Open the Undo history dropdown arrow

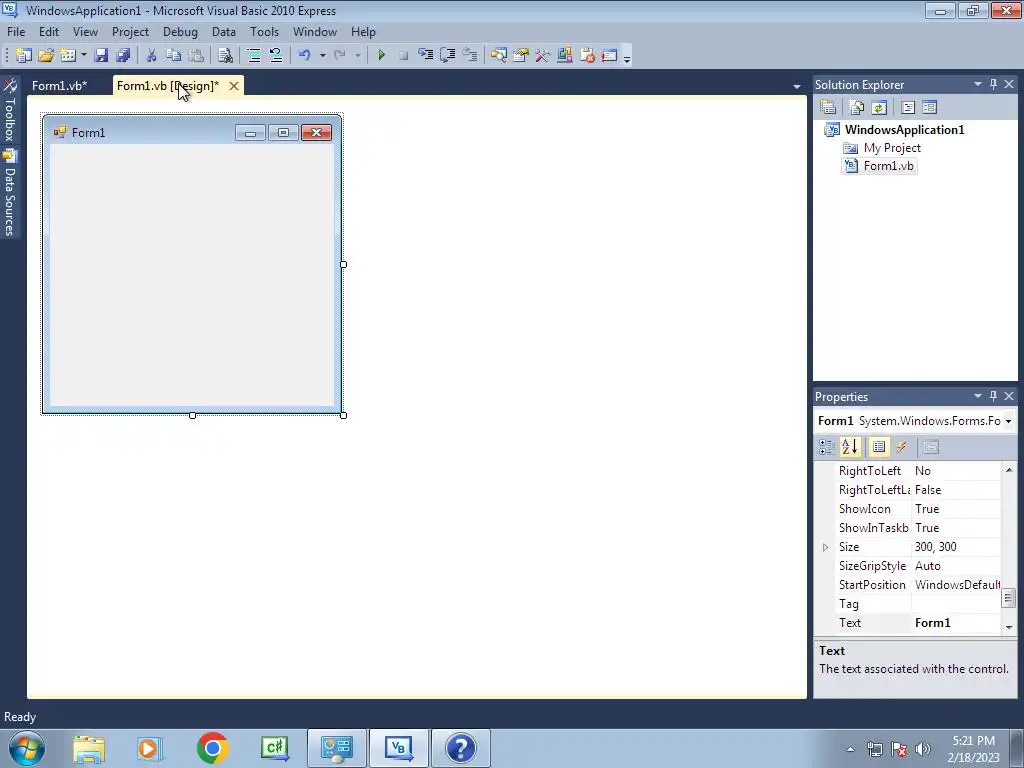[x=322, y=56]
